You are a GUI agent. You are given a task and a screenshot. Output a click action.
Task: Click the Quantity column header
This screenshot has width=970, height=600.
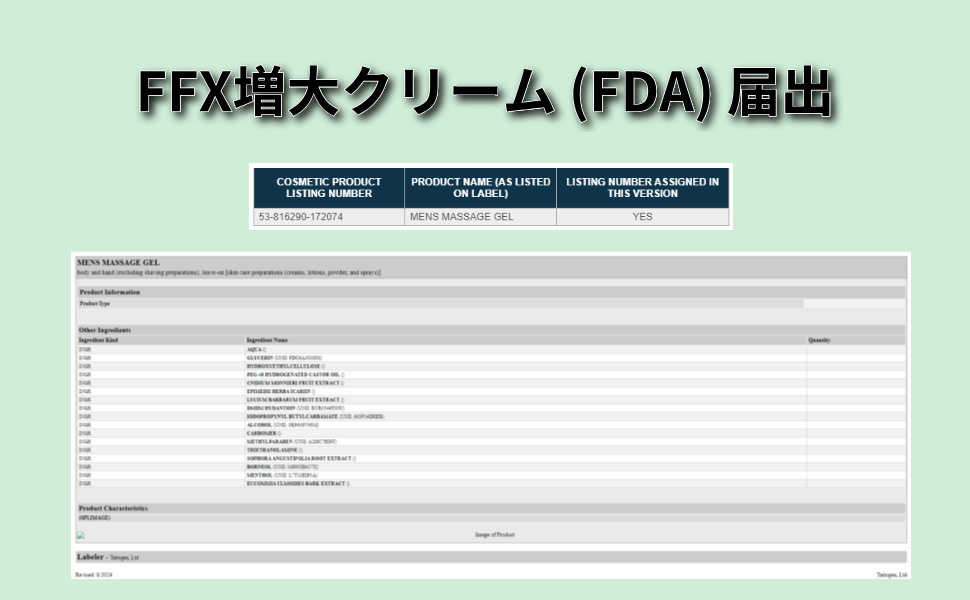coord(820,340)
